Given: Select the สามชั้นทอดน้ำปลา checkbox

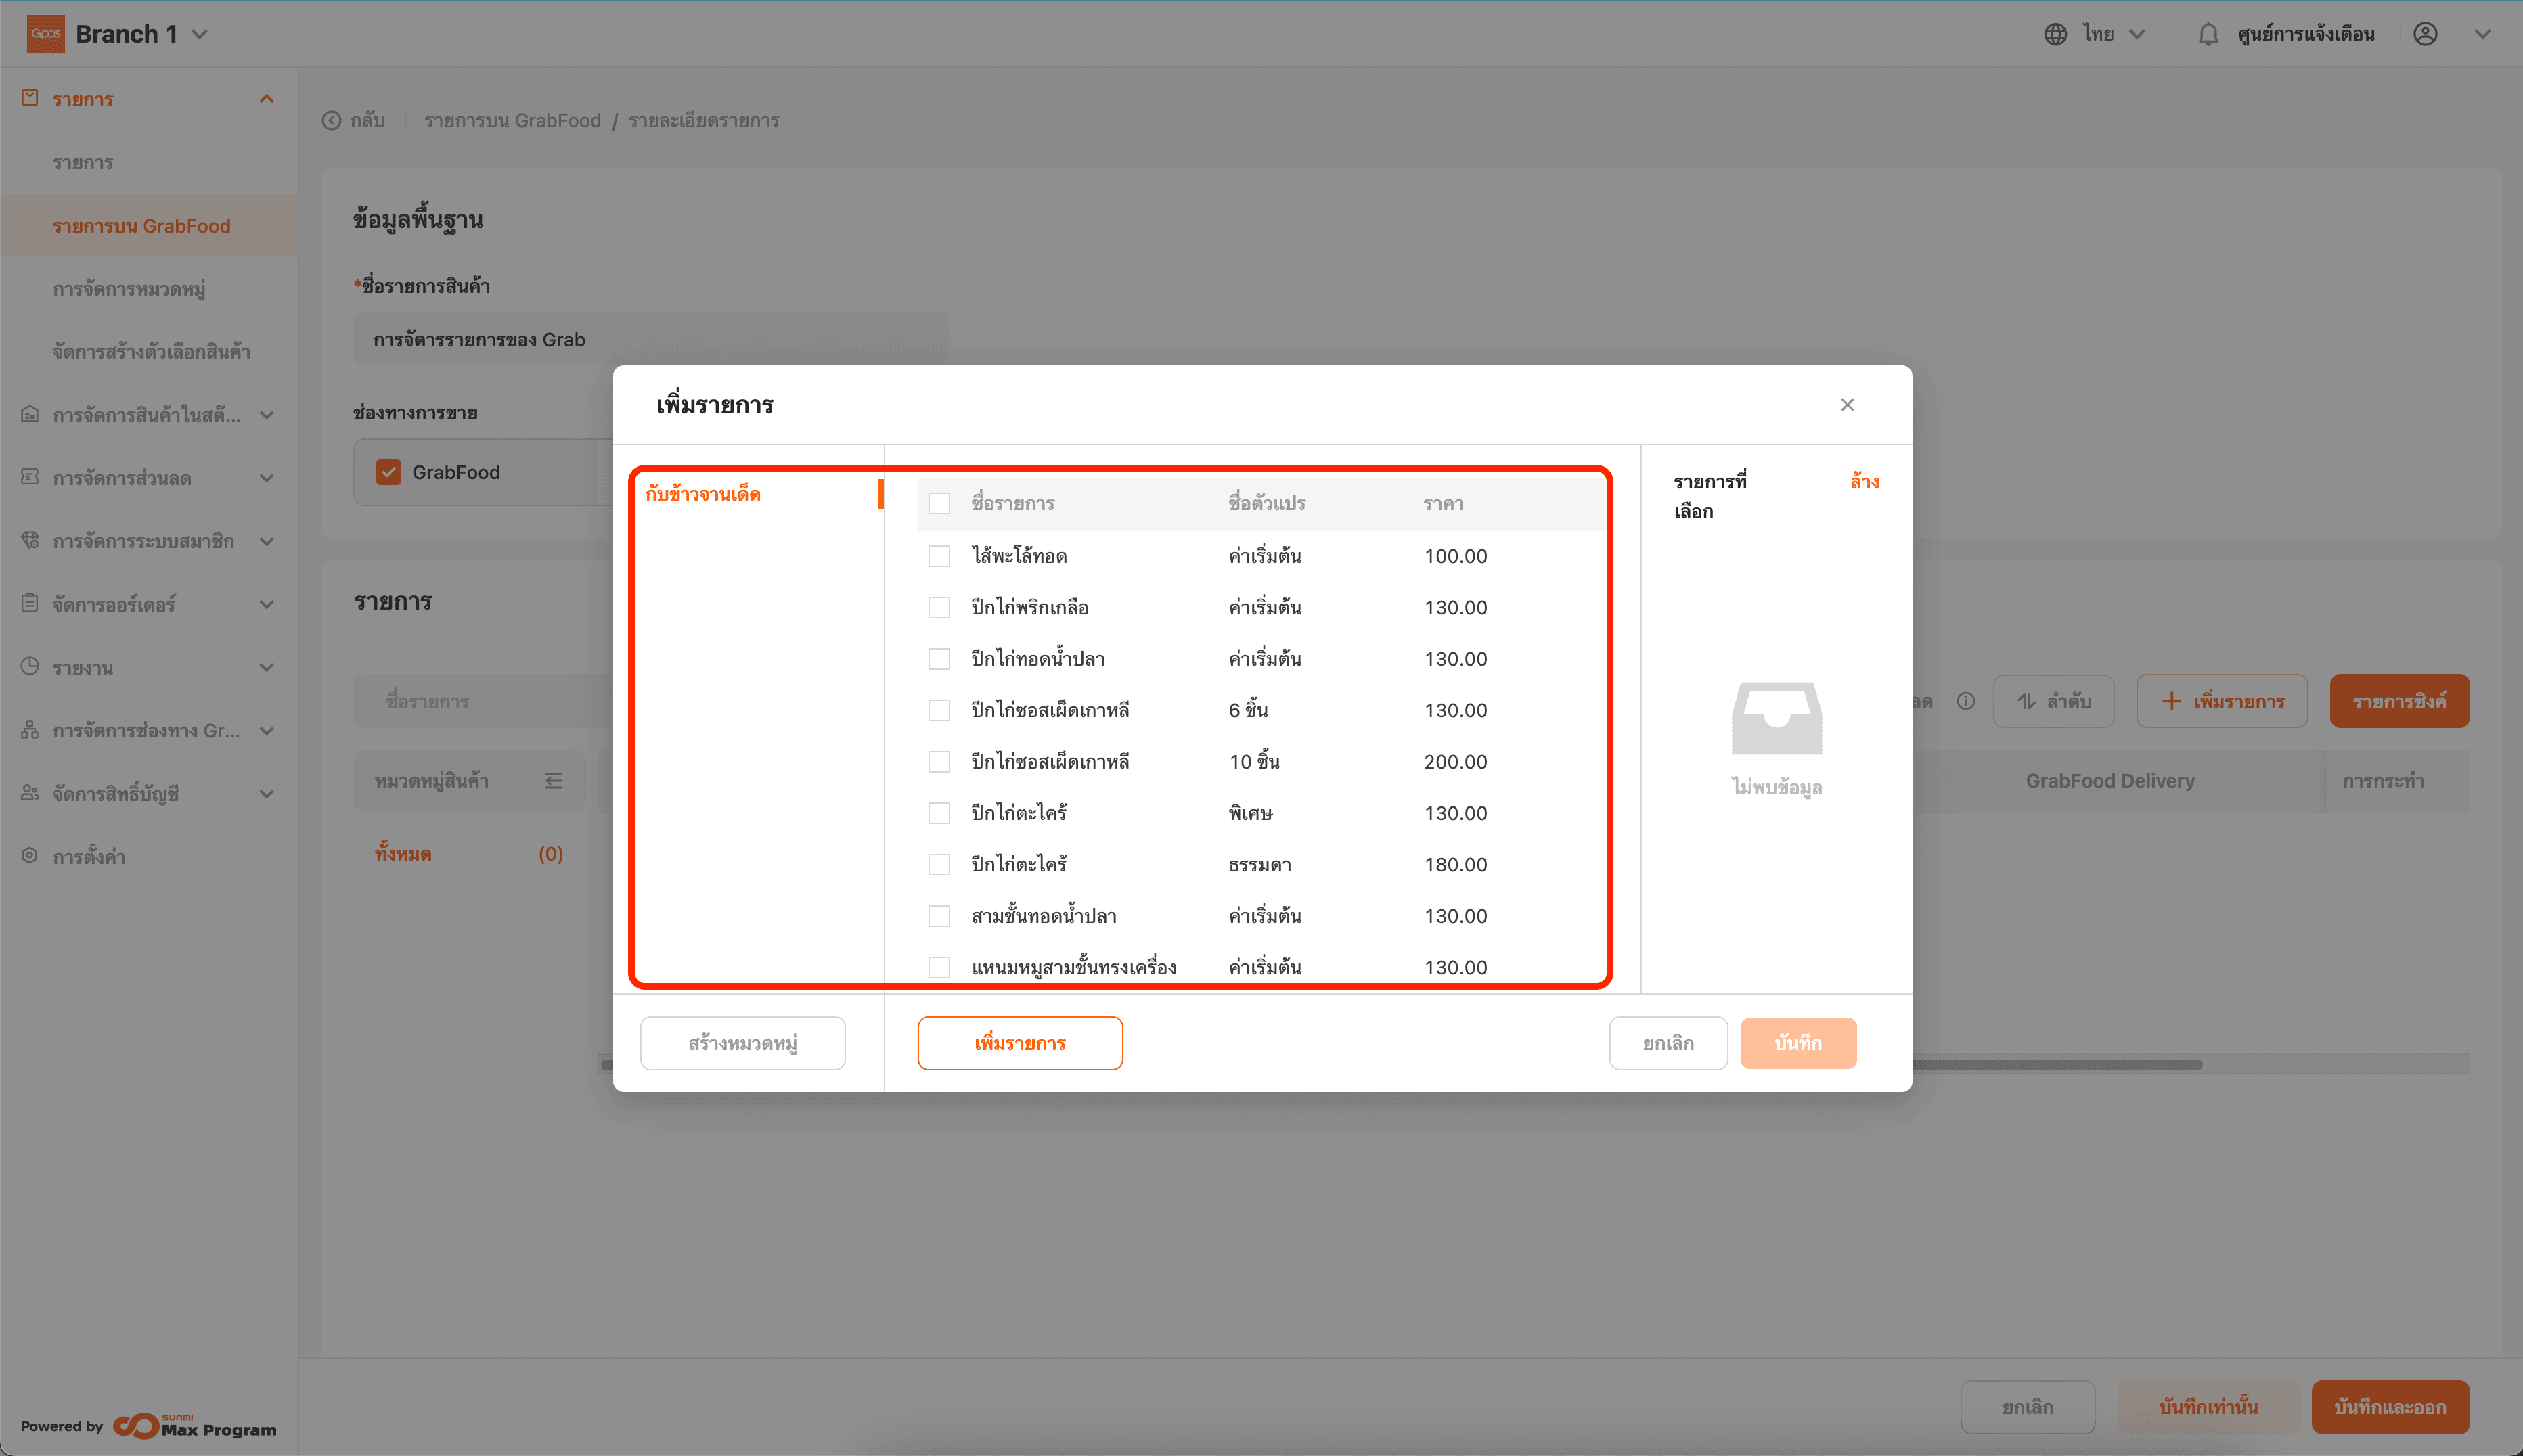Looking at the screenshot, I should pyautogui.click(x=938, y=916).
